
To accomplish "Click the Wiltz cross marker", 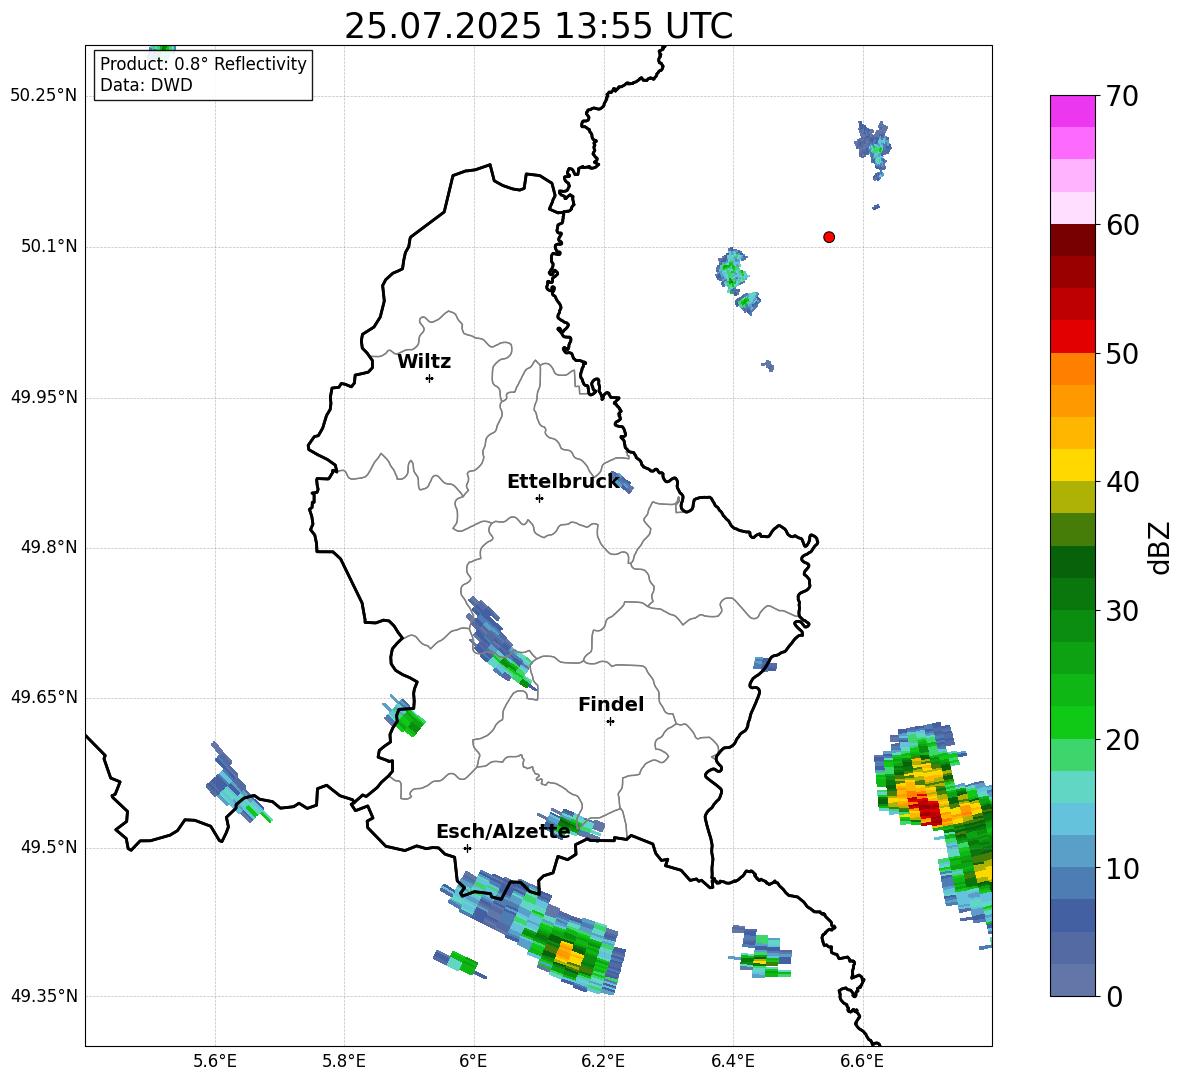I will pos(430,378).
